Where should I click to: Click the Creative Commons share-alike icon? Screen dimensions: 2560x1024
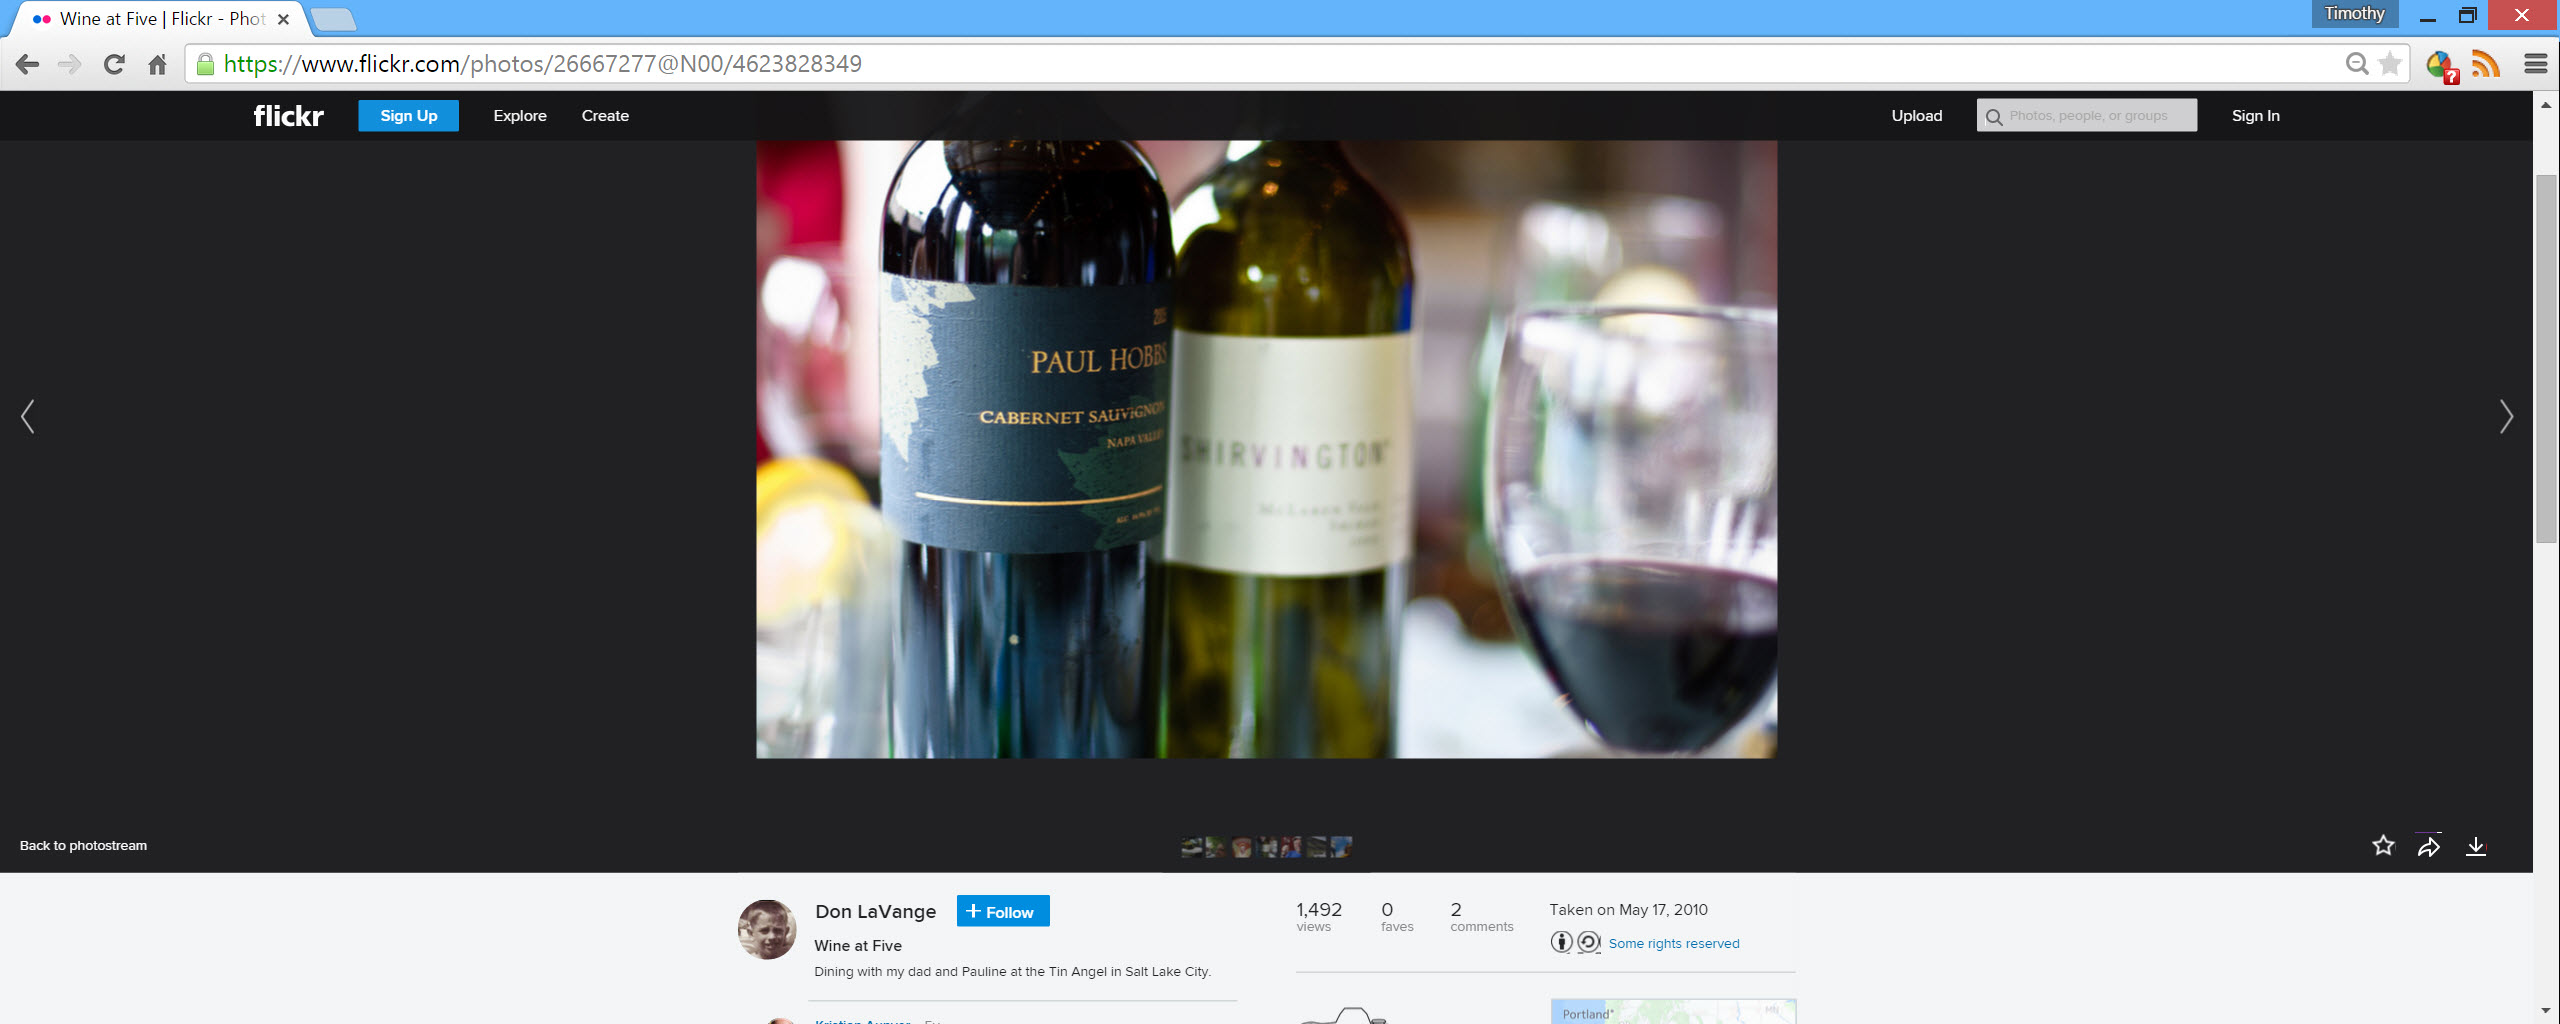pos(1589,942)
